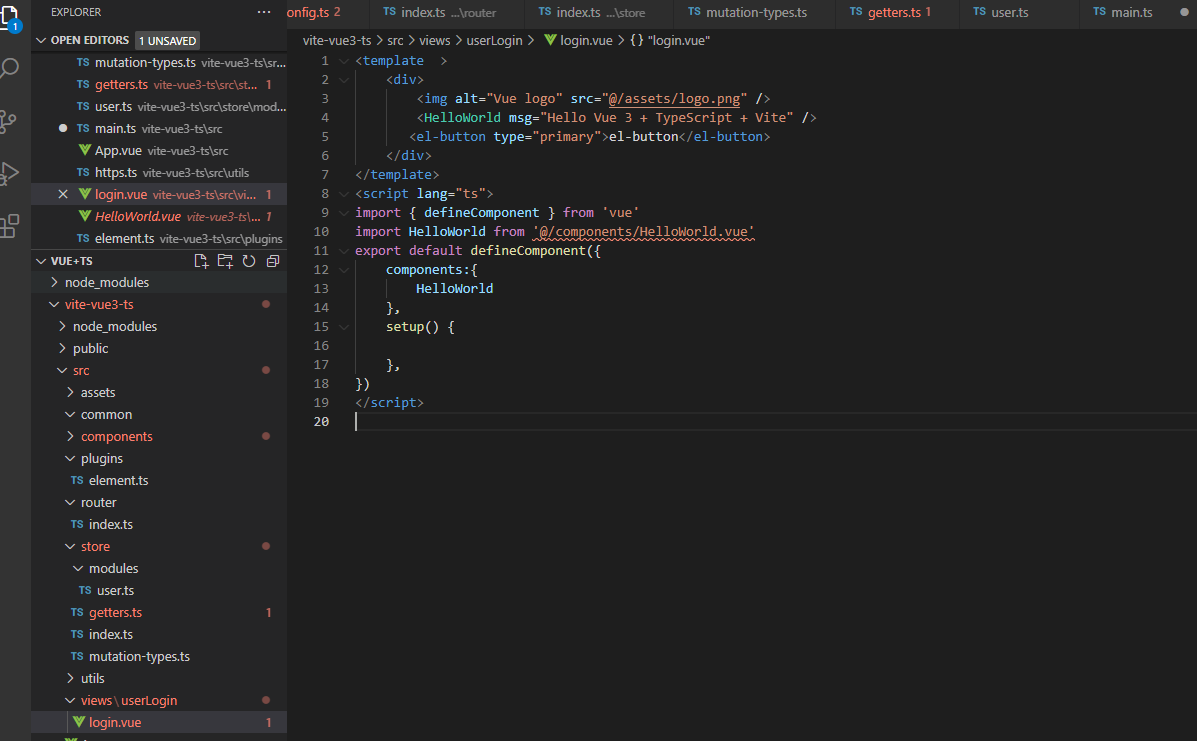Screen dimensions: 1197x741
Task: Expand the assets folder
Action: pyautogui.click(x=98, y=392)
